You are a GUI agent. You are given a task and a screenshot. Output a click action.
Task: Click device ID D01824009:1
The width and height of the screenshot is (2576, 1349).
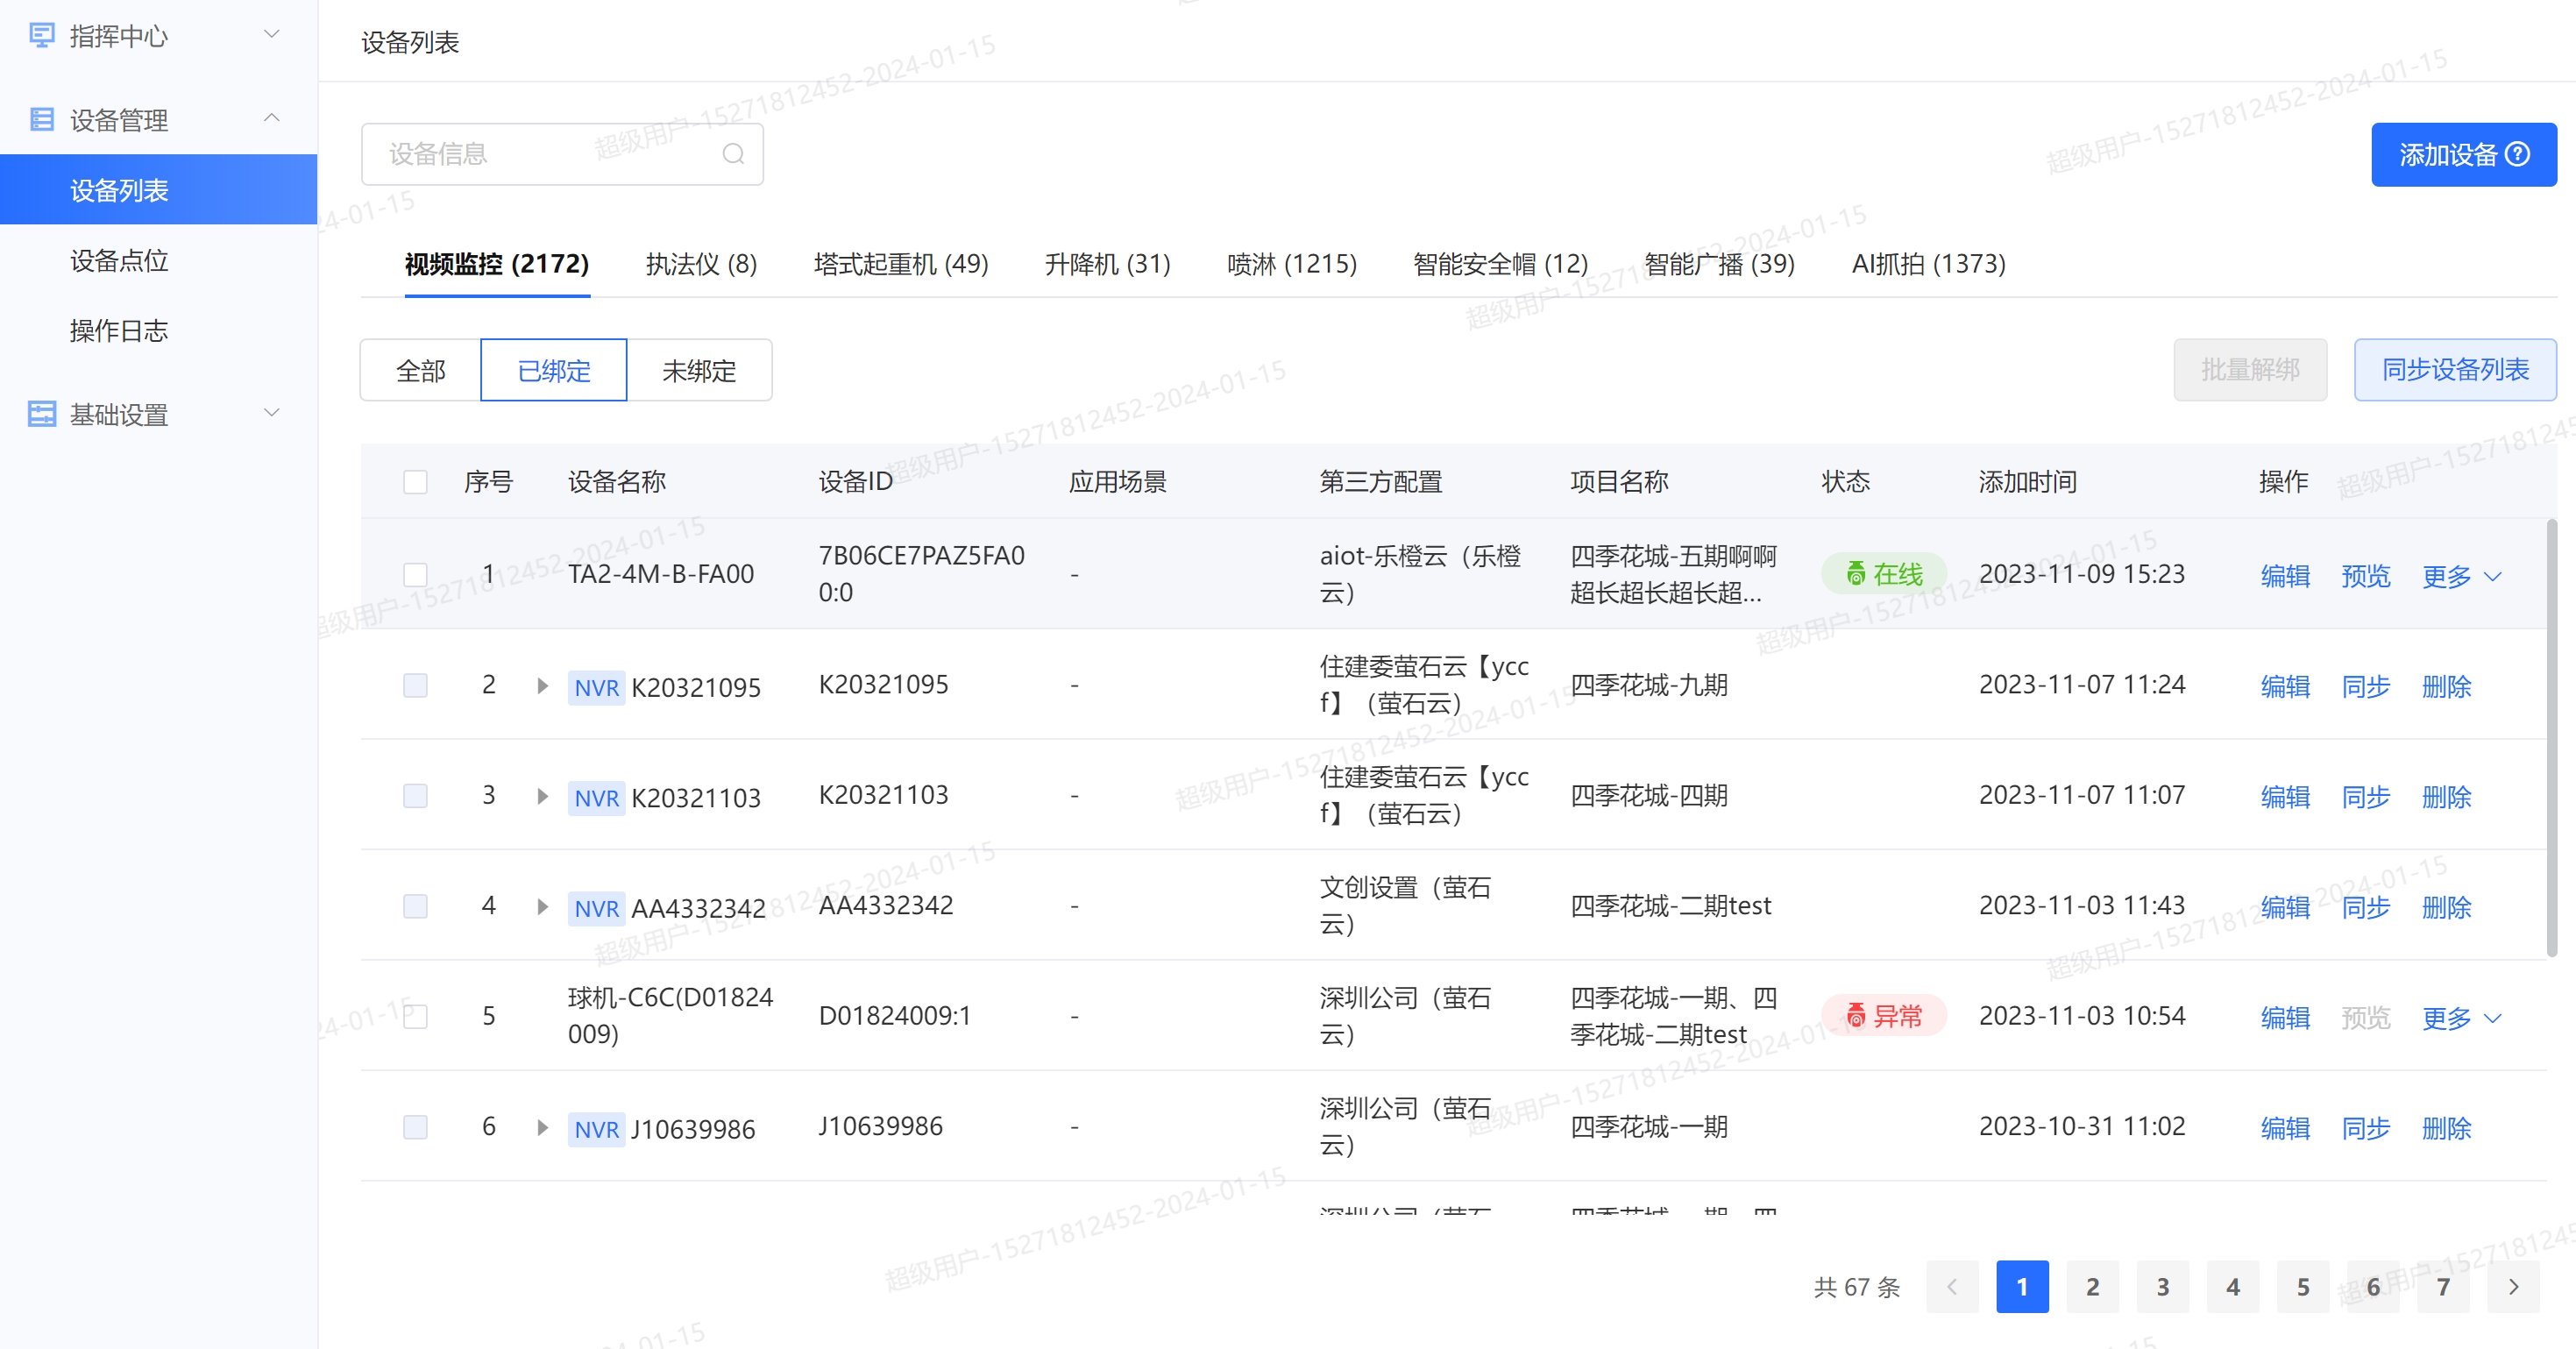click(894, 1016)
